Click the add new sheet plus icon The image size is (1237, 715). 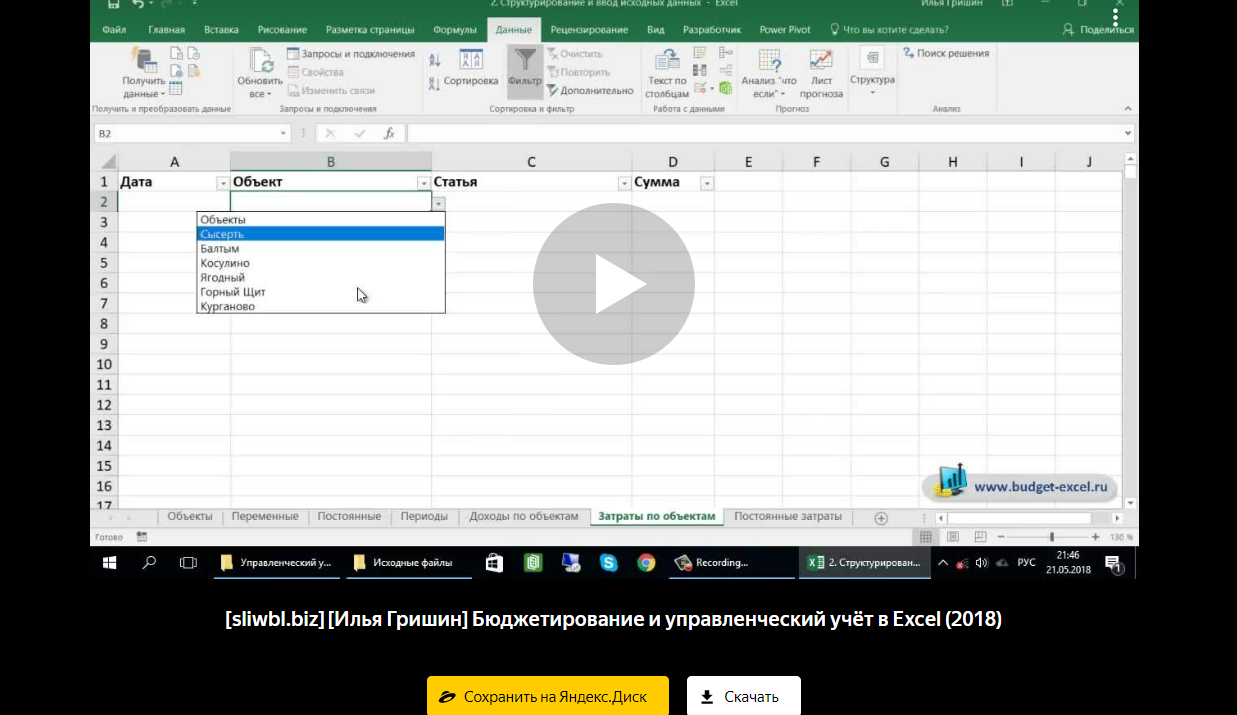tap(881, 518)
